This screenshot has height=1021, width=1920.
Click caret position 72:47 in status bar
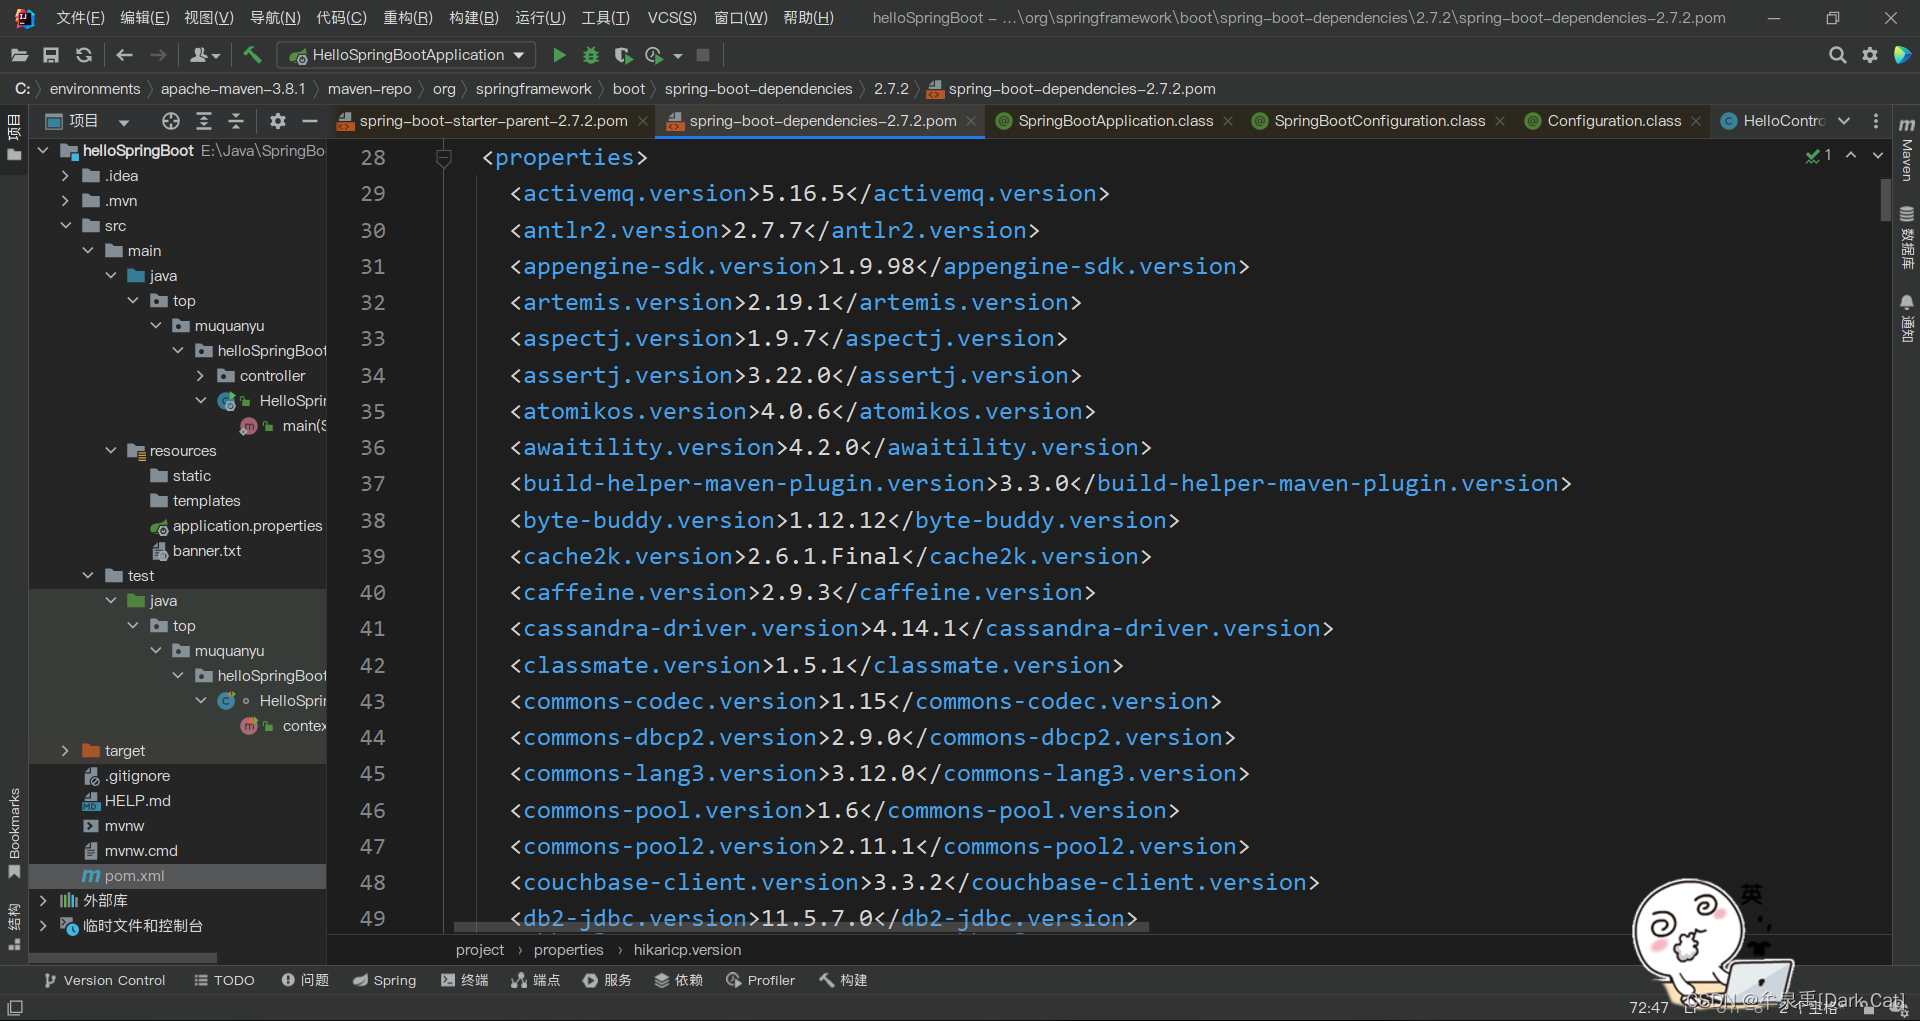pyautogui.click(x=1648, y=1007)
